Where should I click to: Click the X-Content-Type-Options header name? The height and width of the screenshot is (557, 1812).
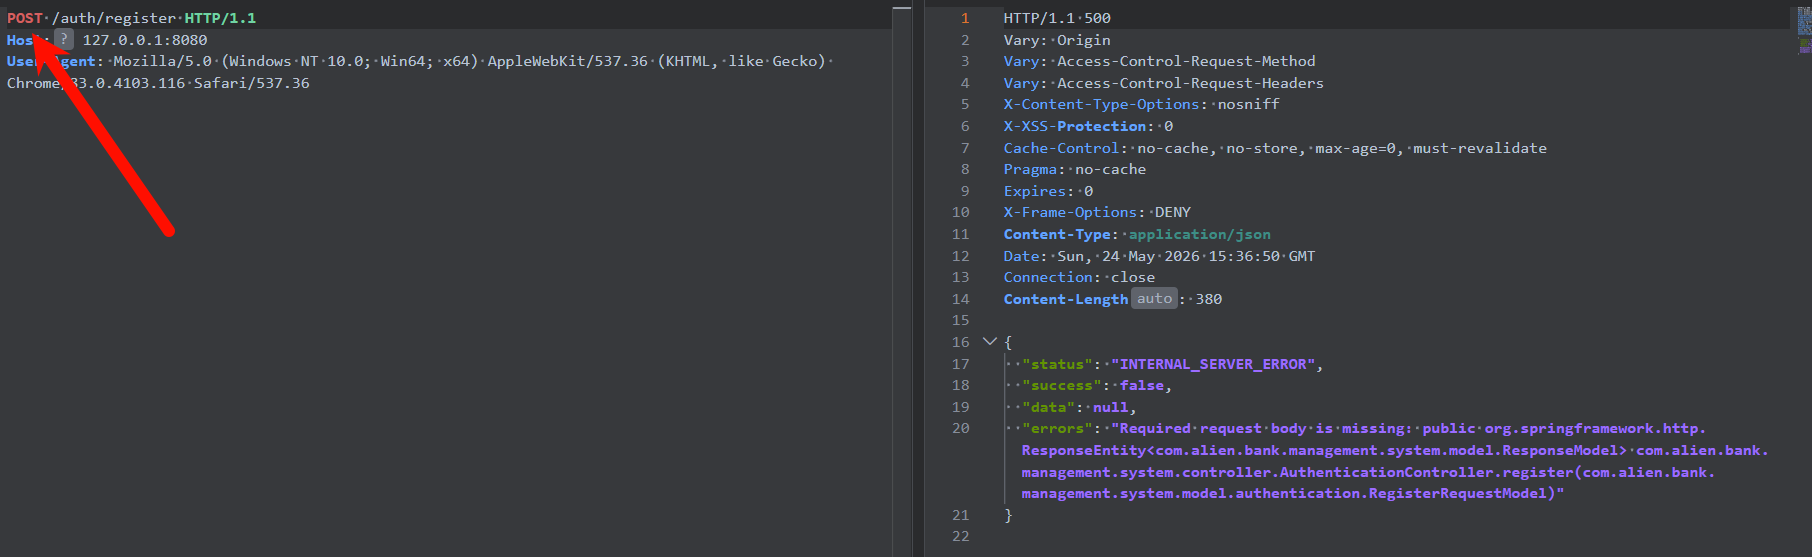click(1101, 104)
